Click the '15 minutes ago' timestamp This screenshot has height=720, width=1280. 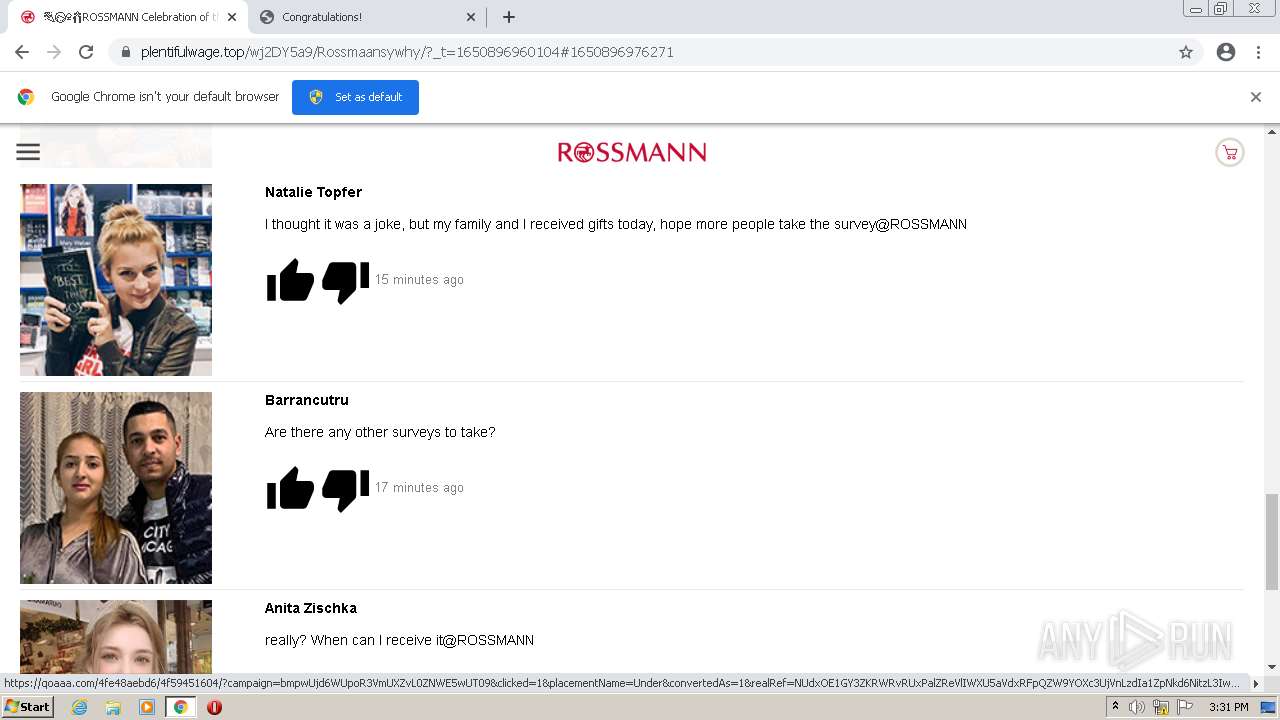click(419, 280)
